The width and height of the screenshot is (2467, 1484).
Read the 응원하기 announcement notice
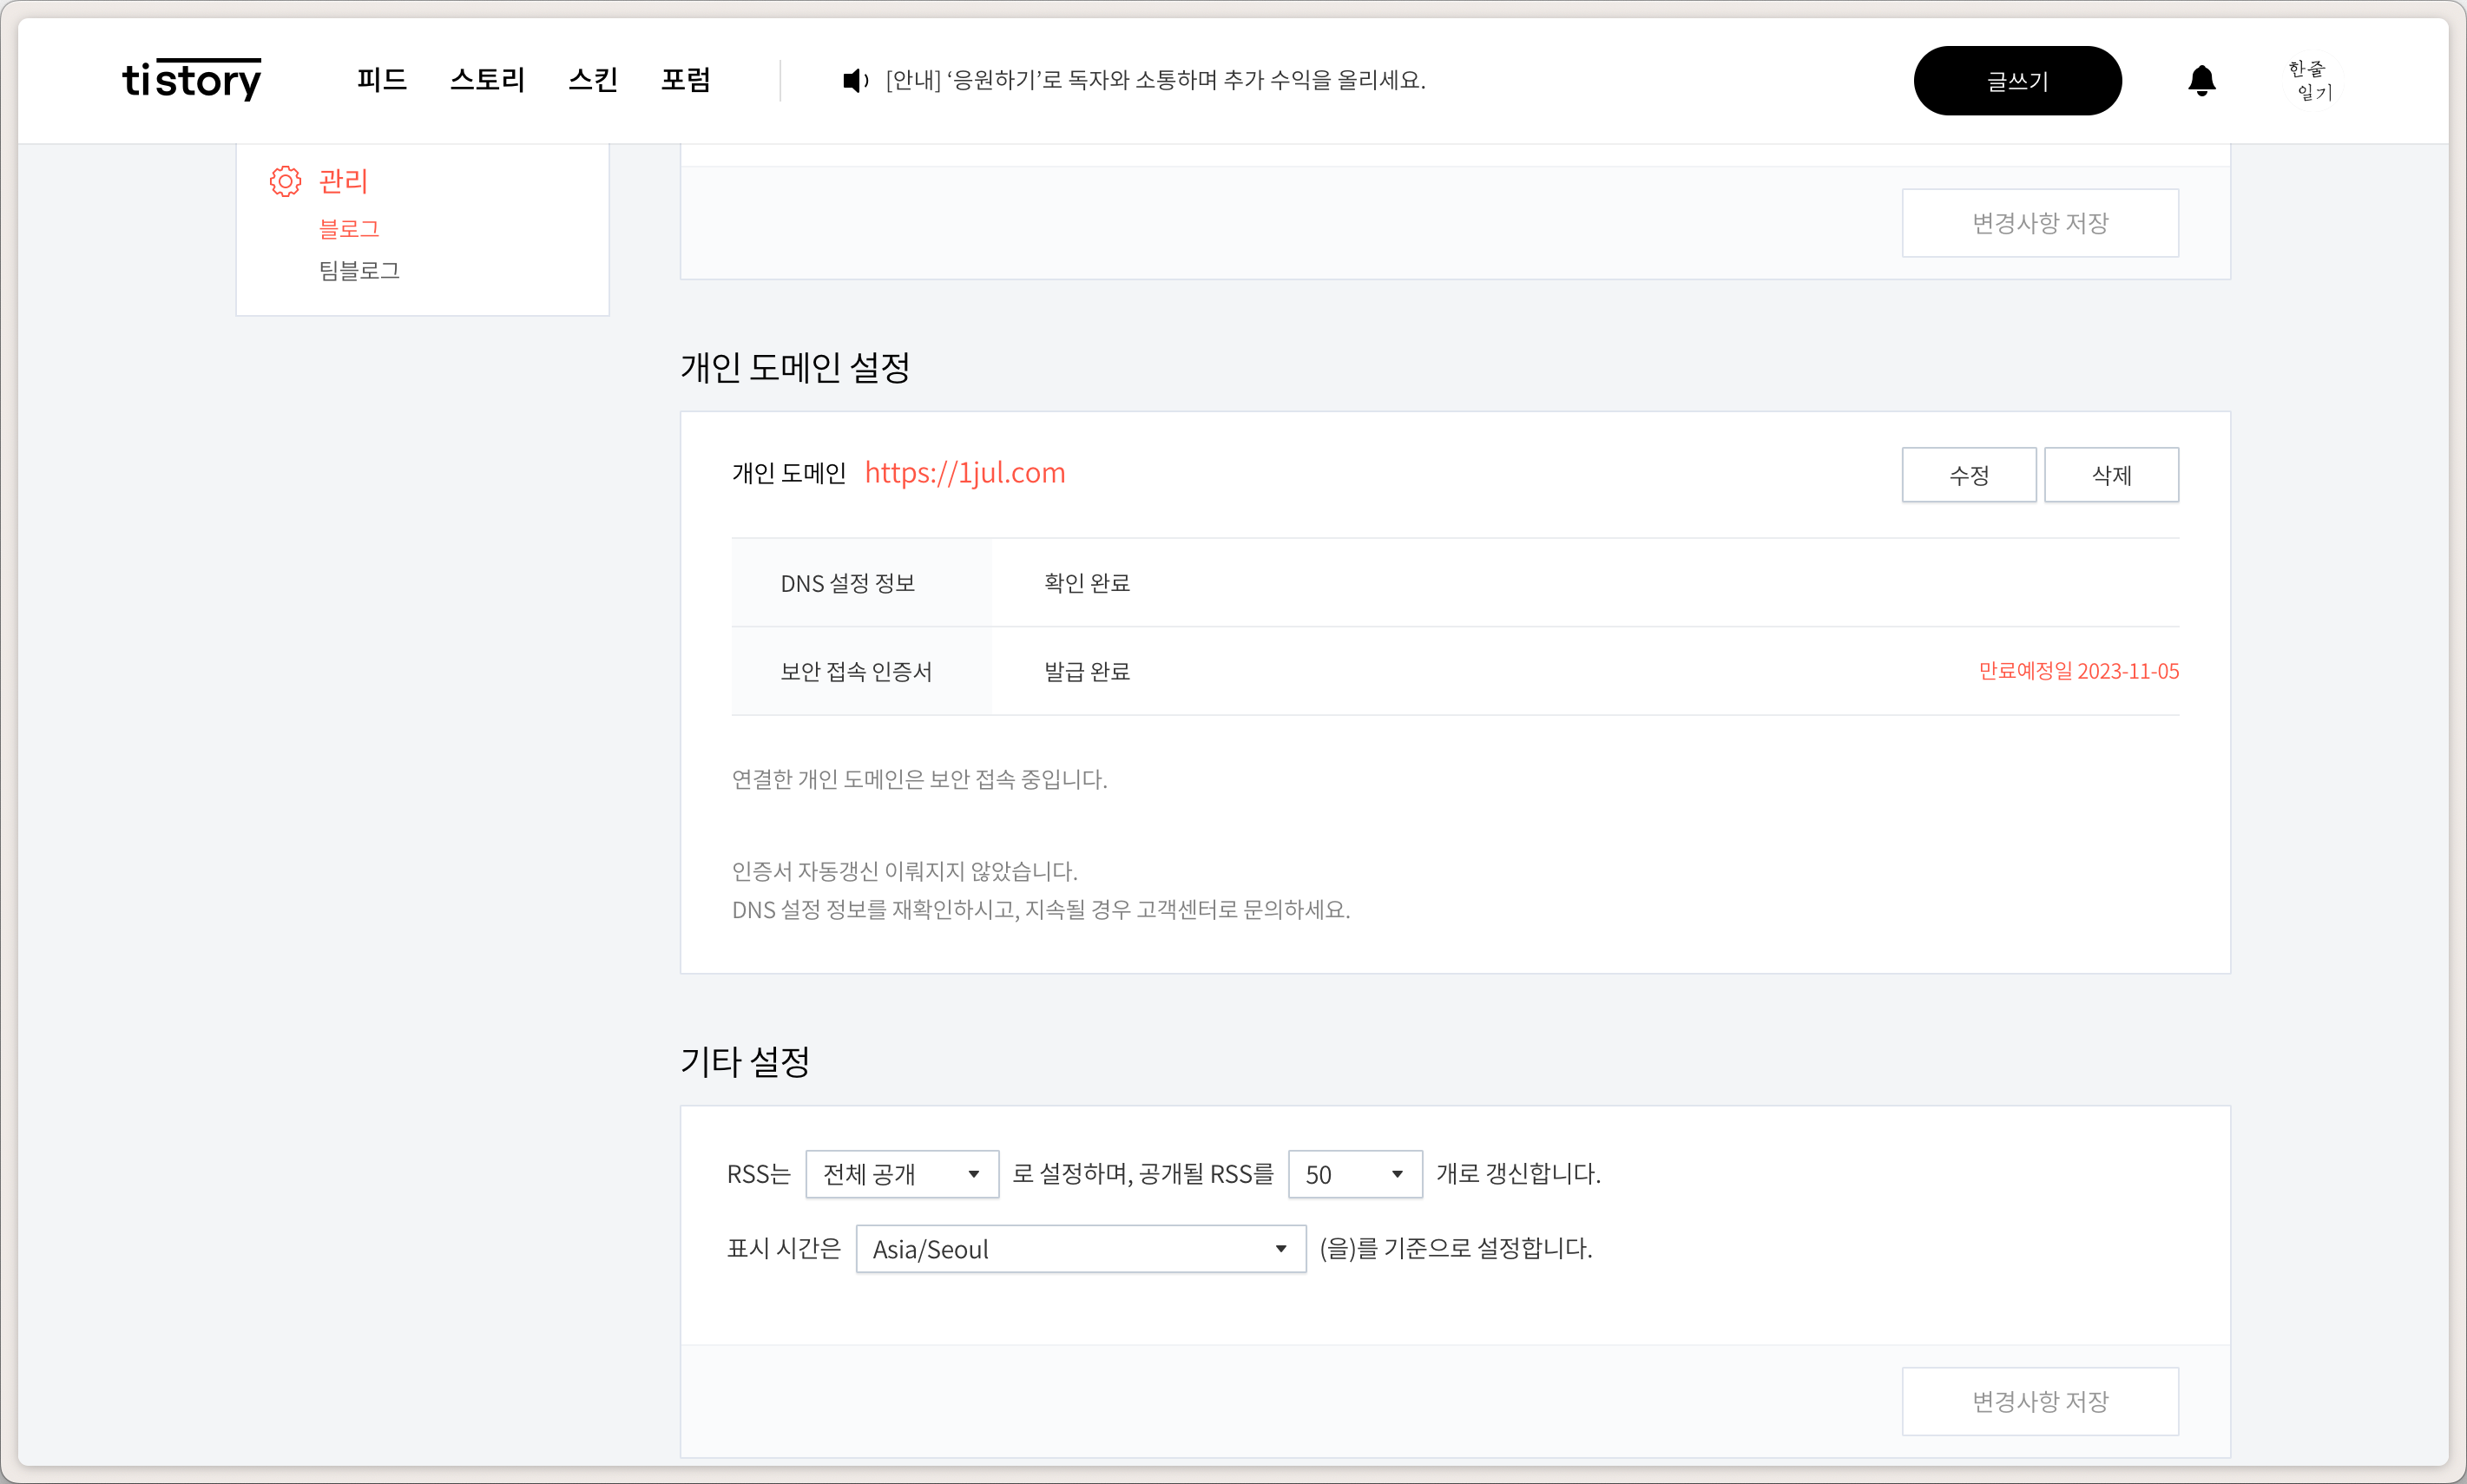coord(1155,80)
